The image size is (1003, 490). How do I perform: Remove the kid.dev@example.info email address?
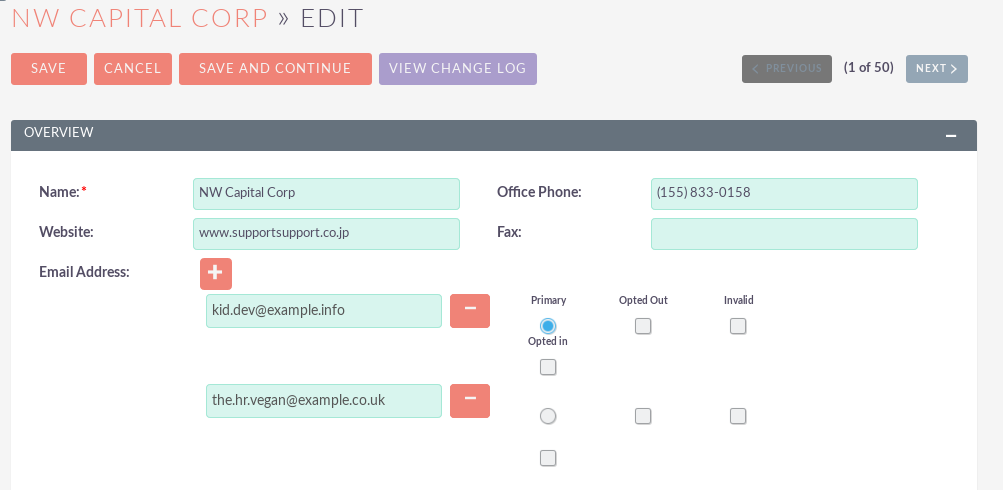click(x=470, y=310)
